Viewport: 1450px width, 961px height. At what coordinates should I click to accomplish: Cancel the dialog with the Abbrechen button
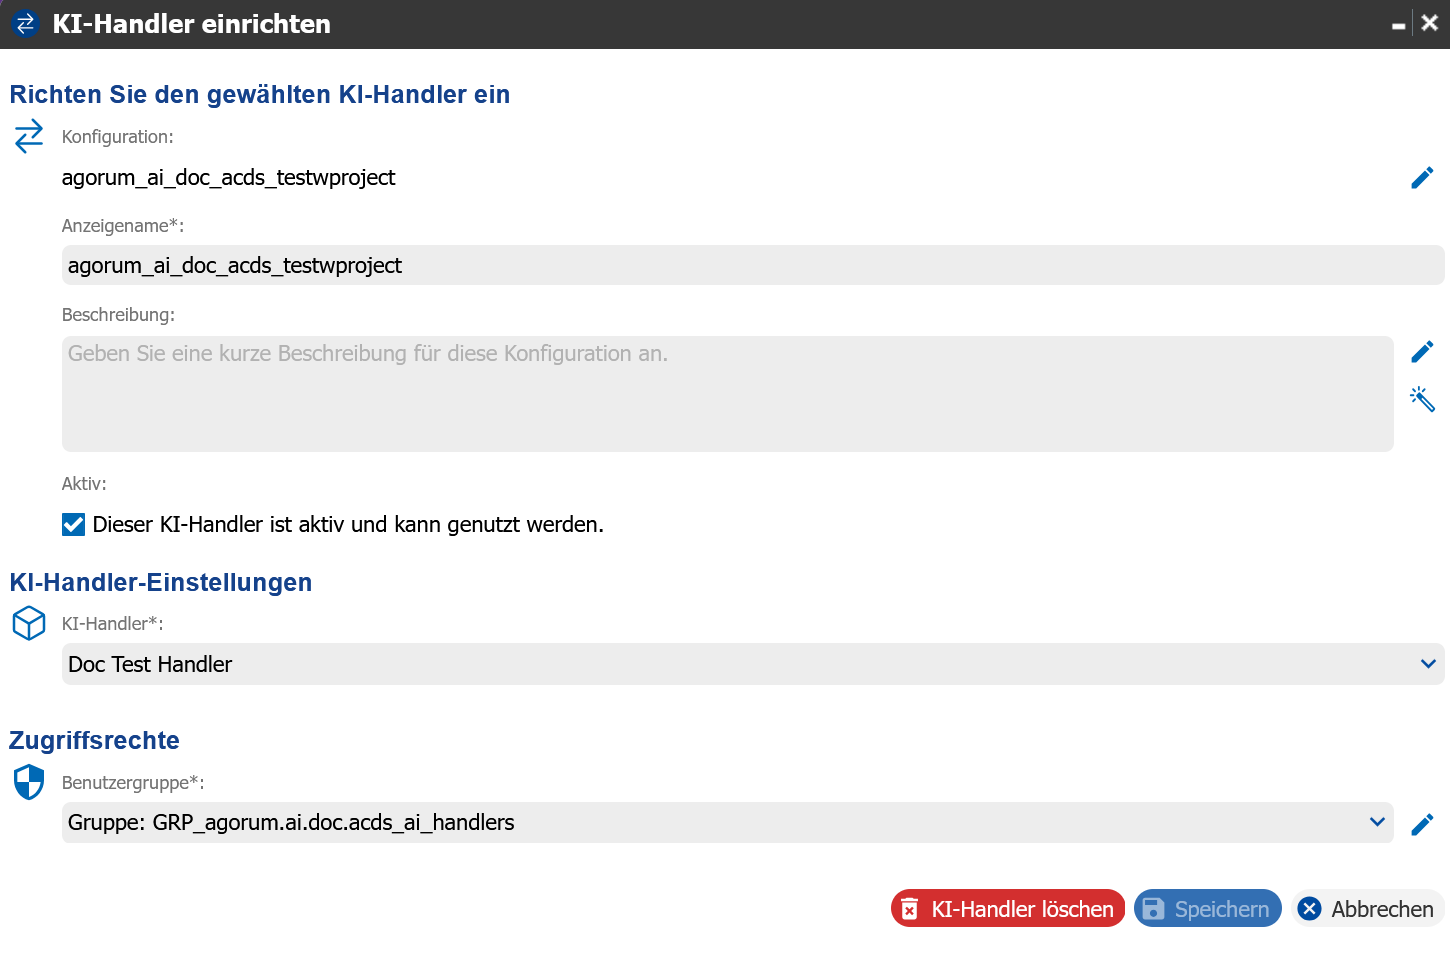(x=1367, y=909)
